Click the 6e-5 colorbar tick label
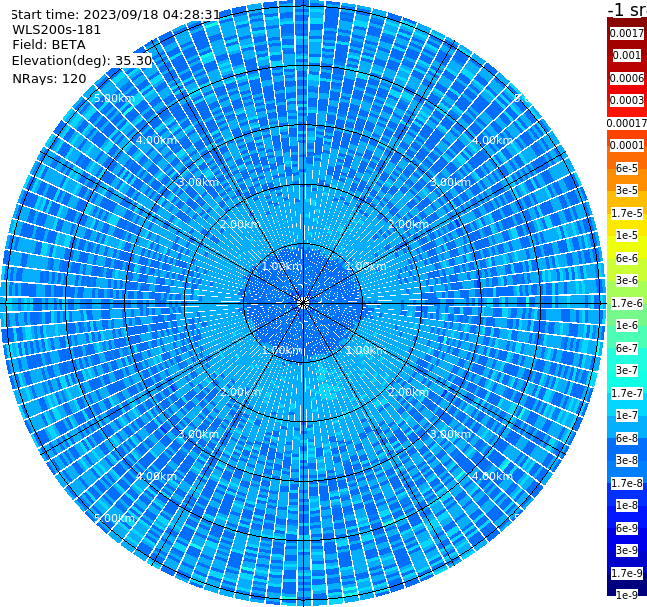The width and height of the screenshot is (647, 607). click(x=627, y=168)
